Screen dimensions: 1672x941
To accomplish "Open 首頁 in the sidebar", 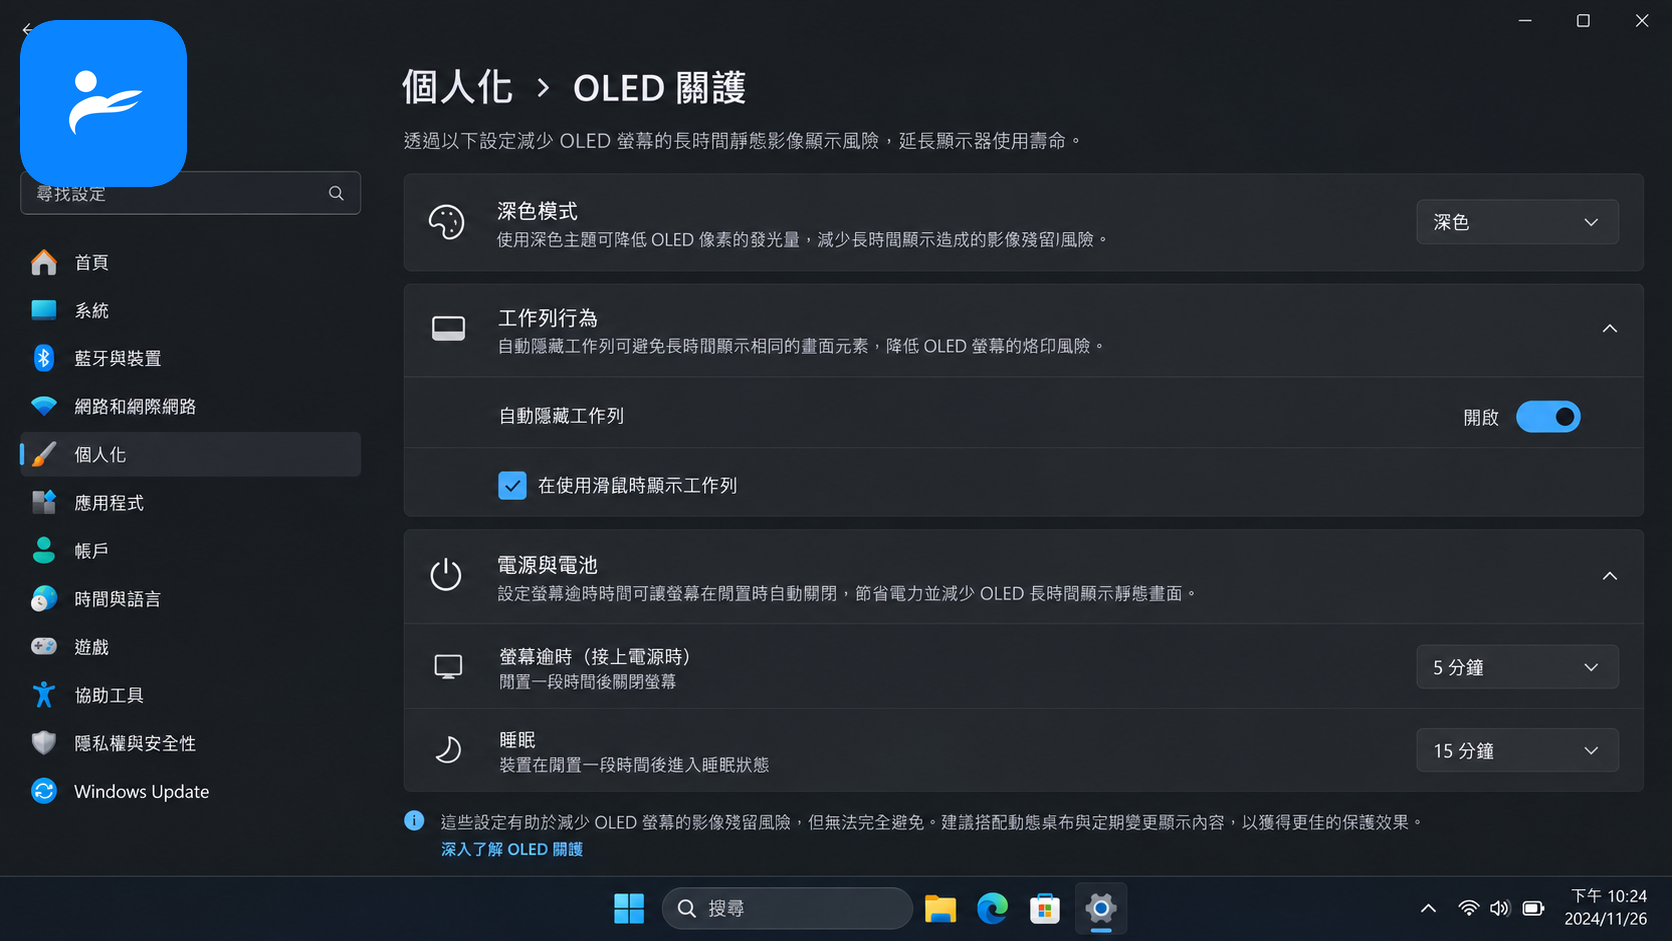I will coord(190,262).
